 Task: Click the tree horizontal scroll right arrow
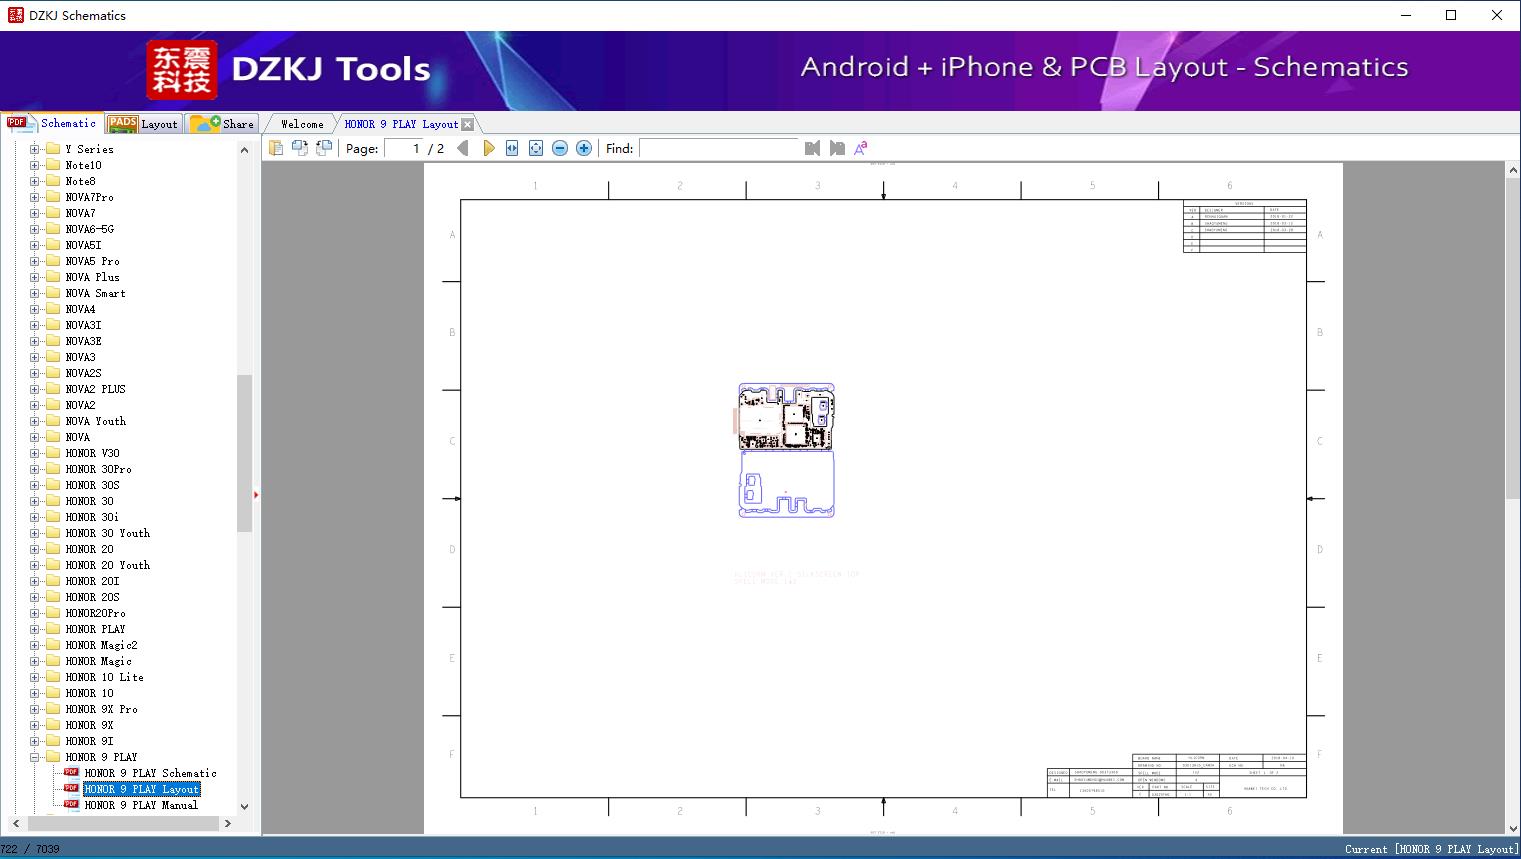[x=227, y=823]
